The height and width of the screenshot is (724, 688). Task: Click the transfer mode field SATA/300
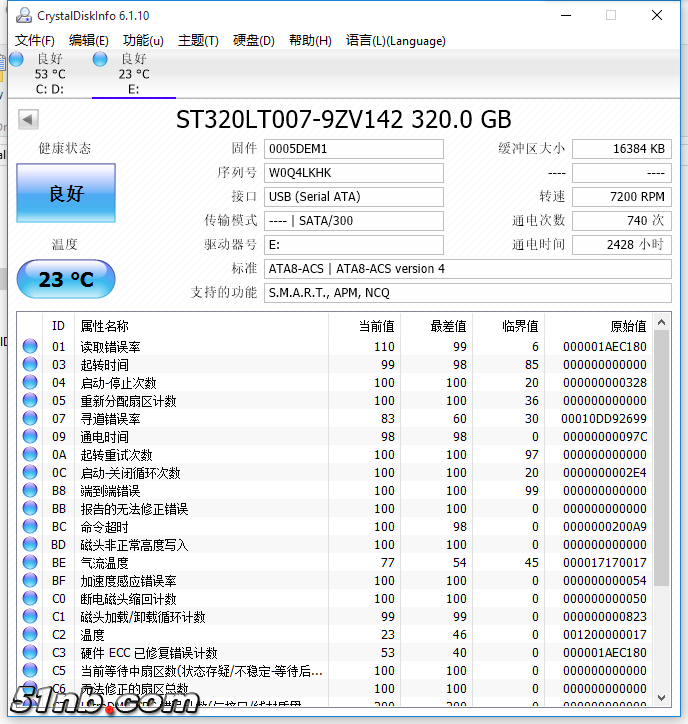pos(354,221)
